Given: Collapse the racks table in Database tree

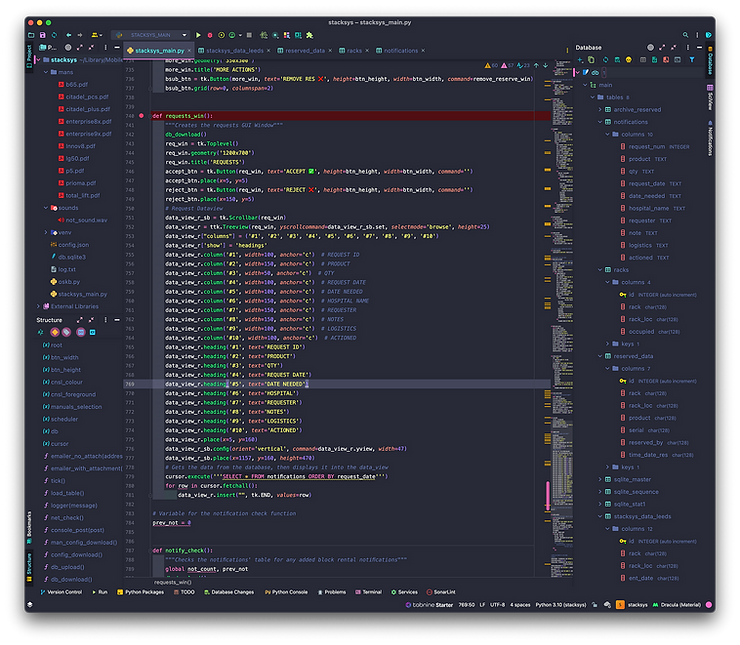Looking at the screenshot, I should pos(600,270).
